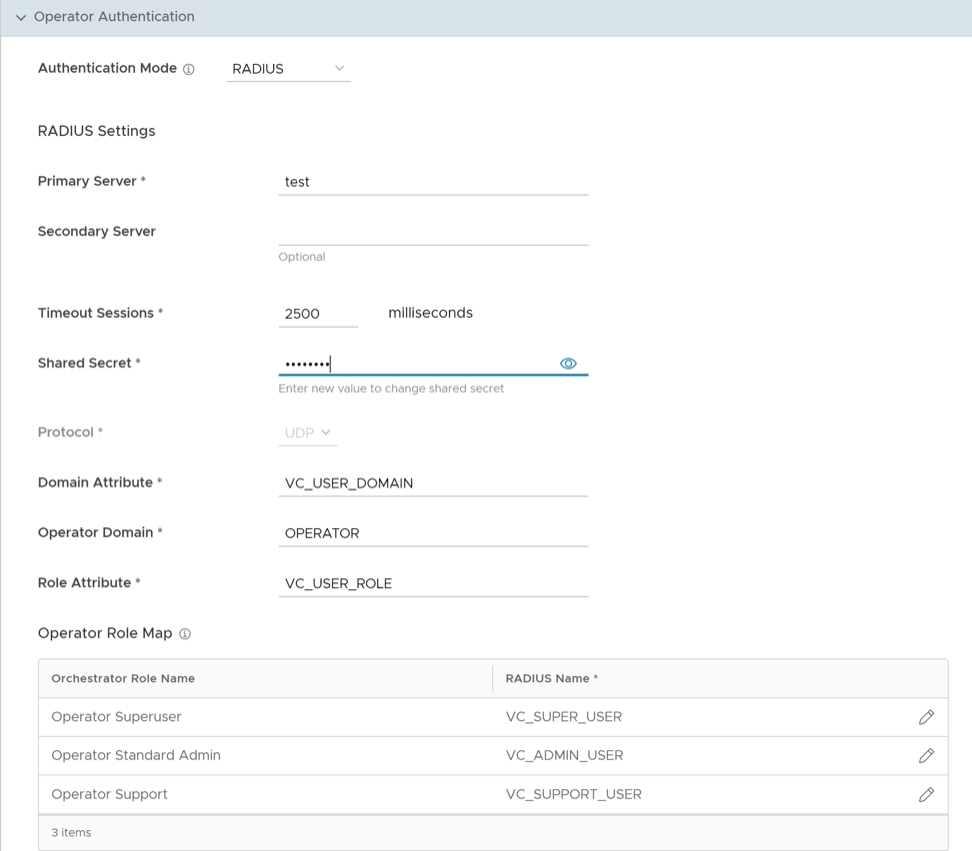This screenshot has height=851, width=972.
Task: Collapse the Operator Authentication section
Action: click(x=21, y=18)
